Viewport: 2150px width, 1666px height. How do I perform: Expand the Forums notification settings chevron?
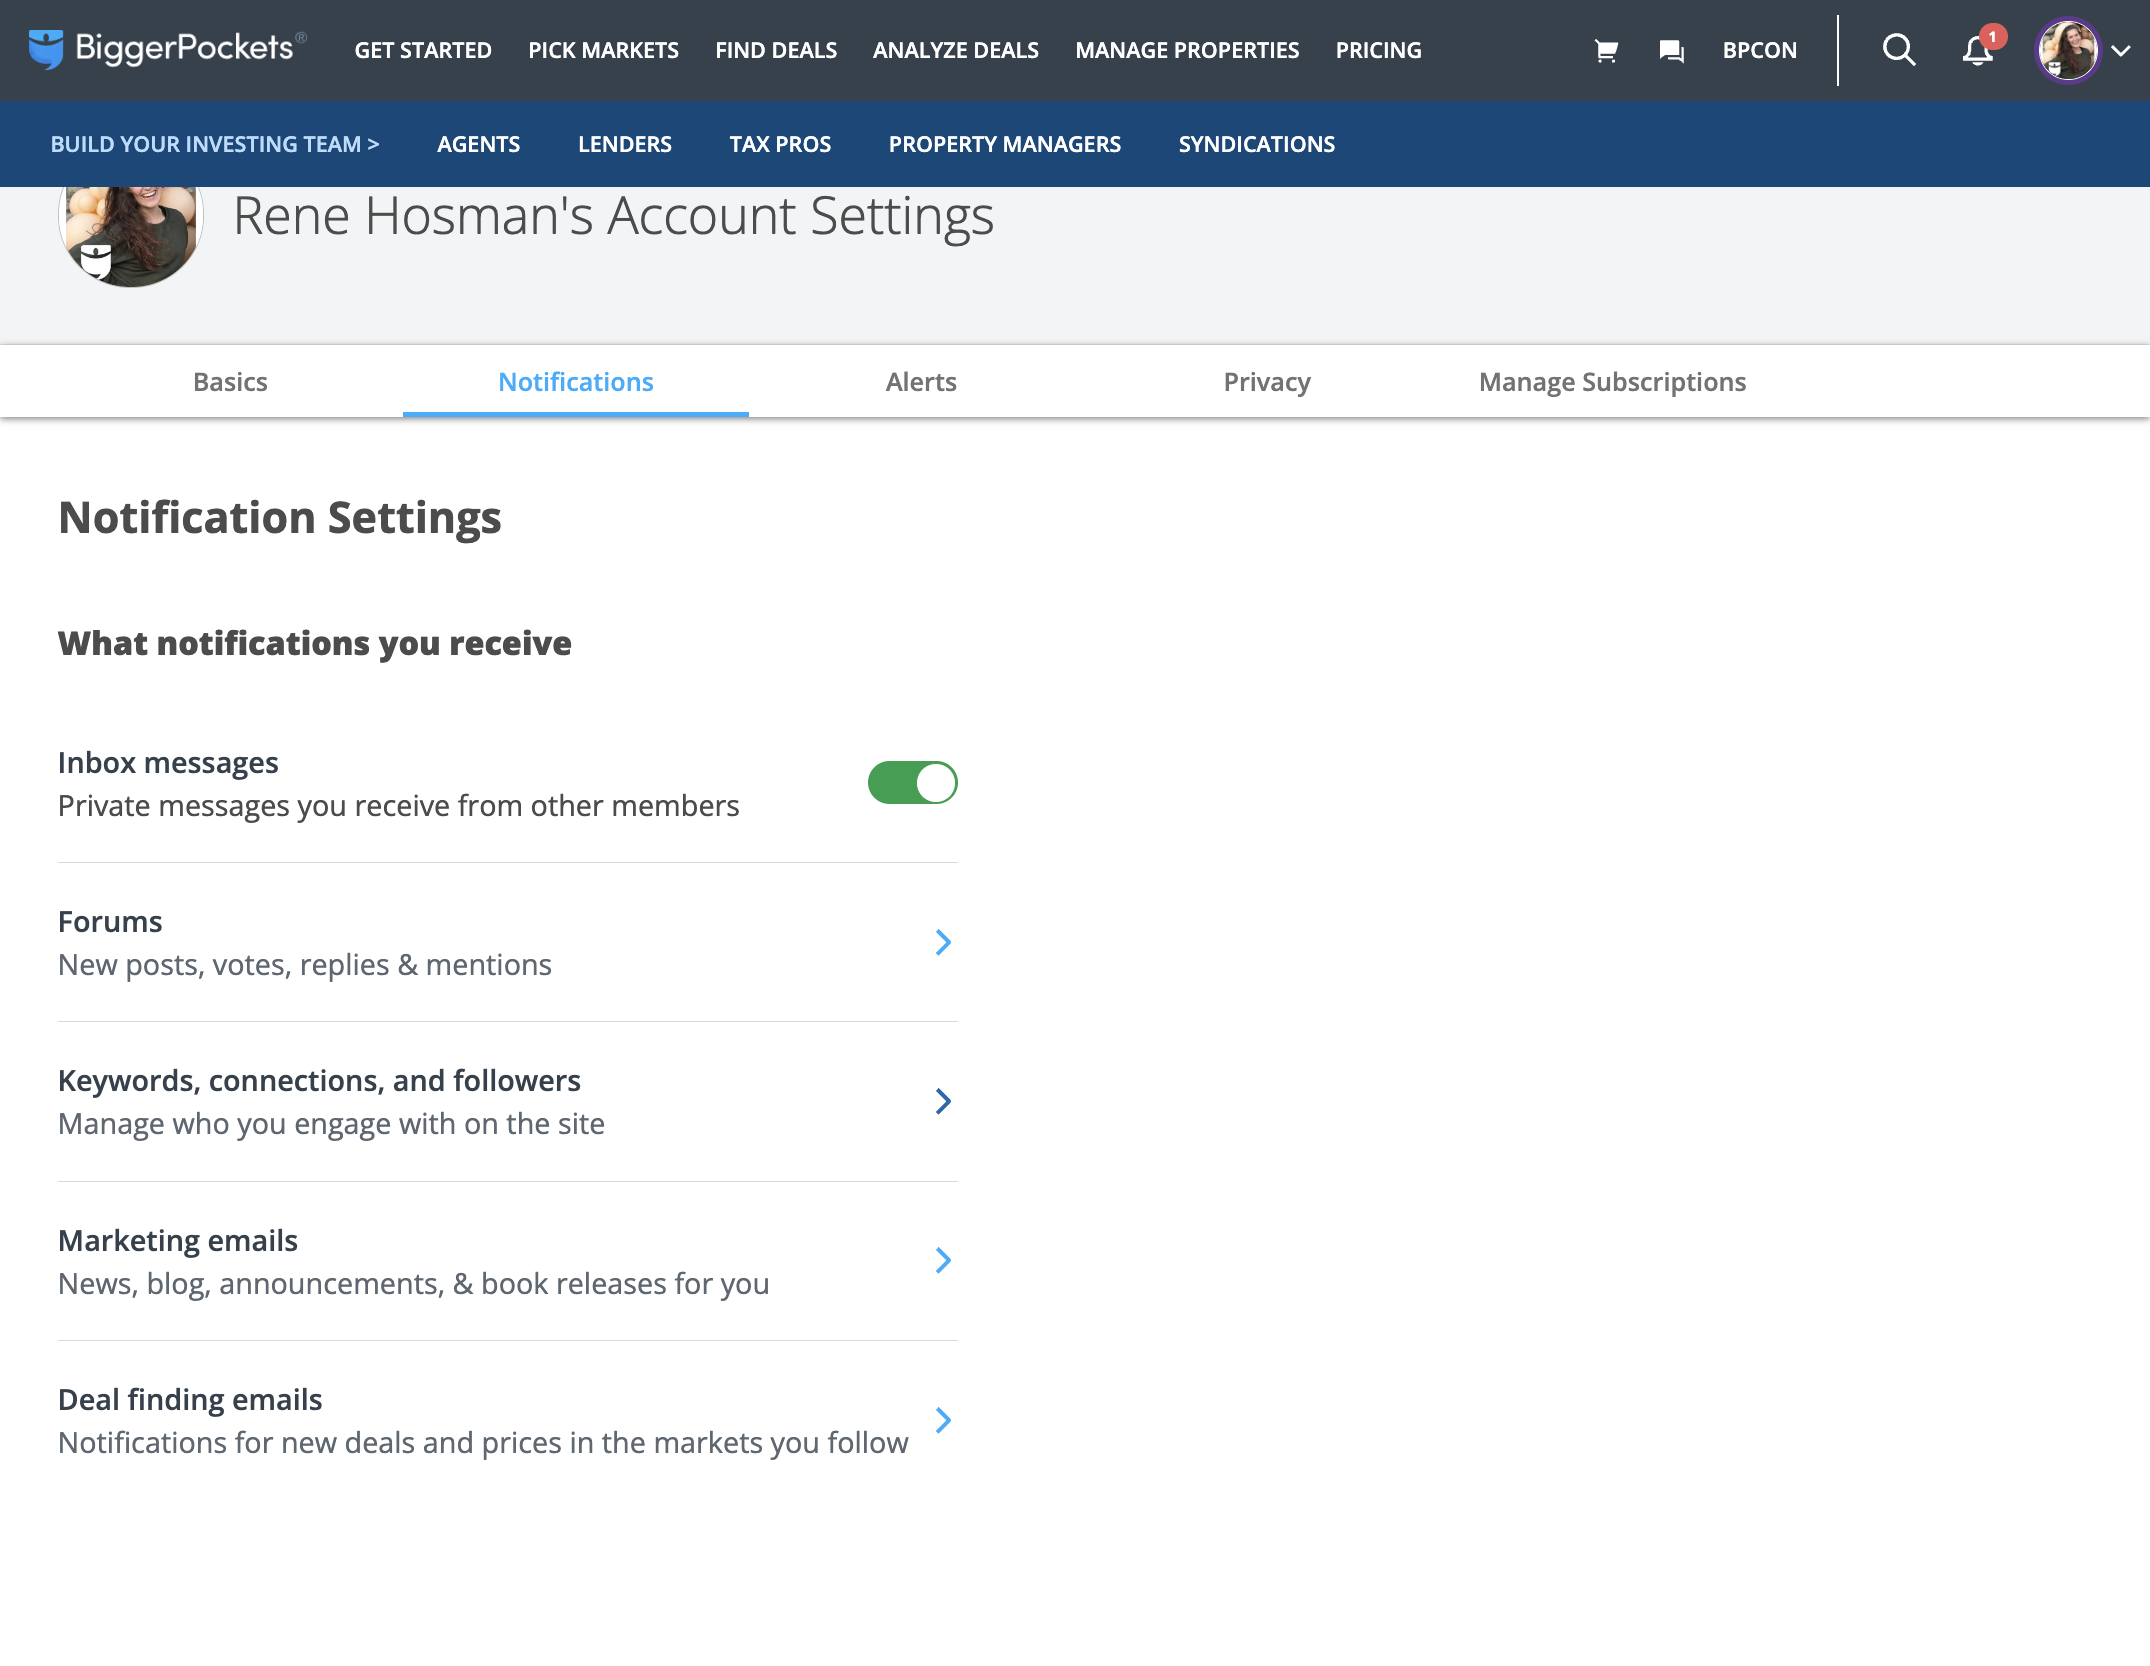point(943,942)
